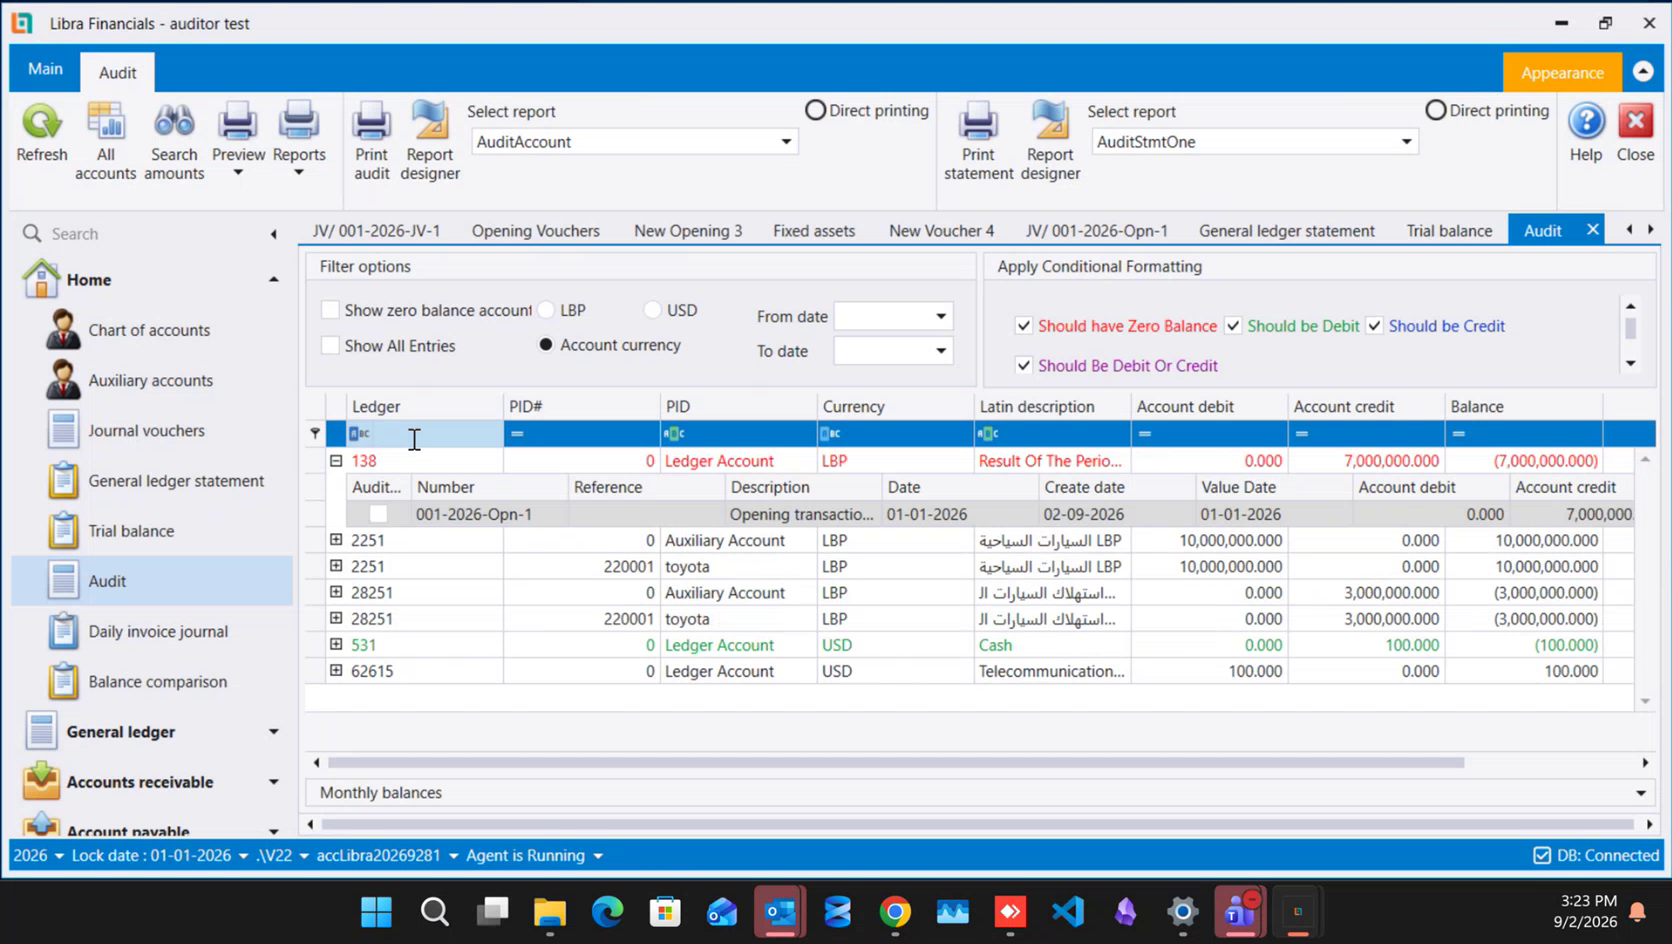Uncheck Should Be Debit Or Credit formatting

coord(1024,366)
